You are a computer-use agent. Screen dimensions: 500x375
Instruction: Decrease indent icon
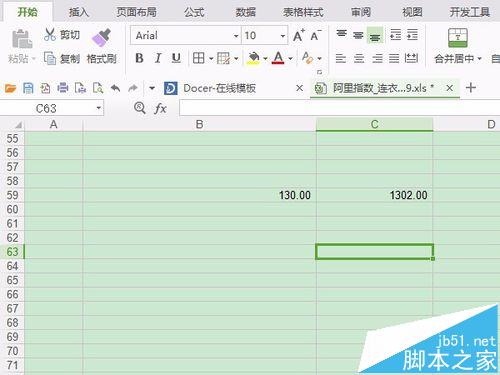396,34
